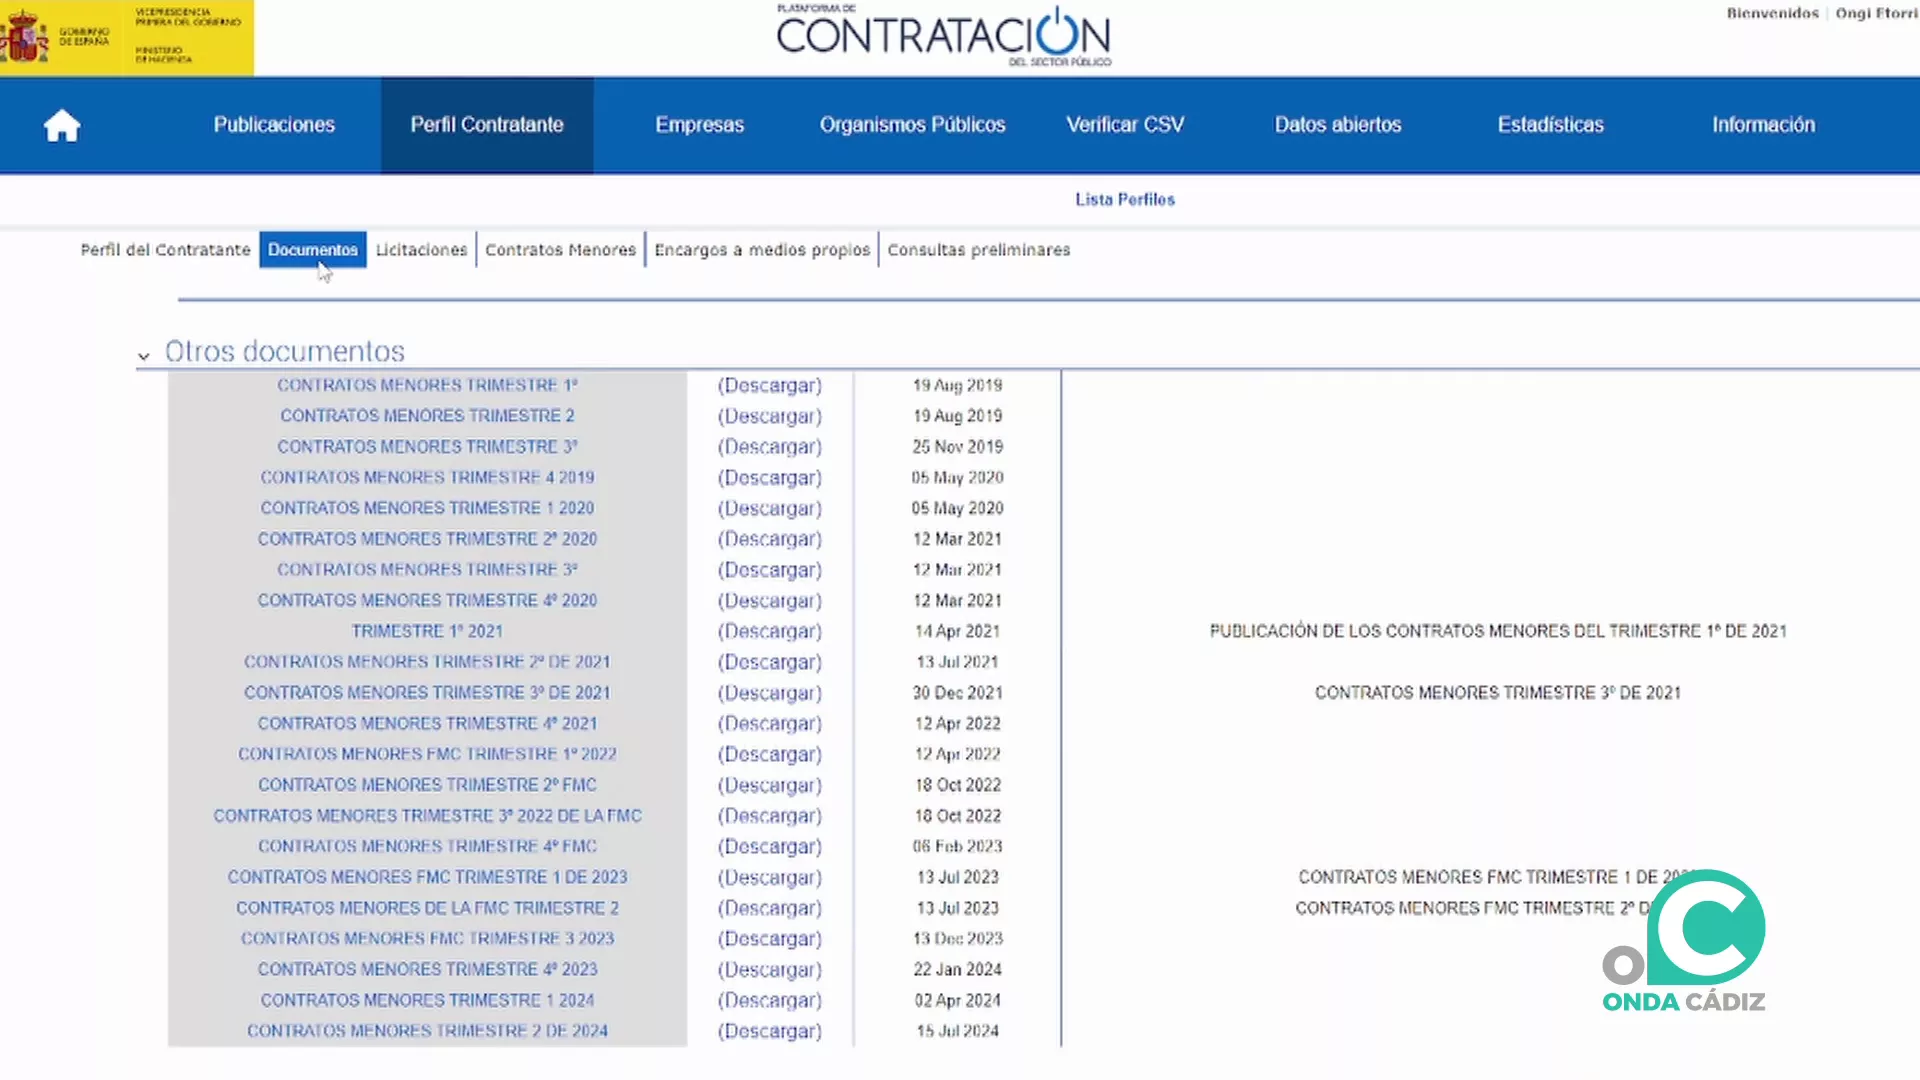
Task: Open the Contratos Menores tab
Action: (560, 250)
